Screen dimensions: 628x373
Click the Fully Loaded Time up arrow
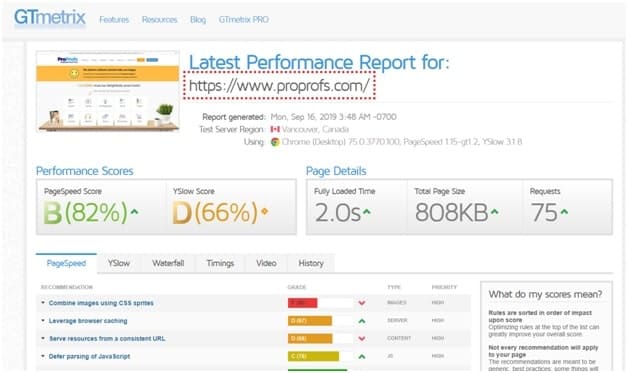[x=366, y=212]
